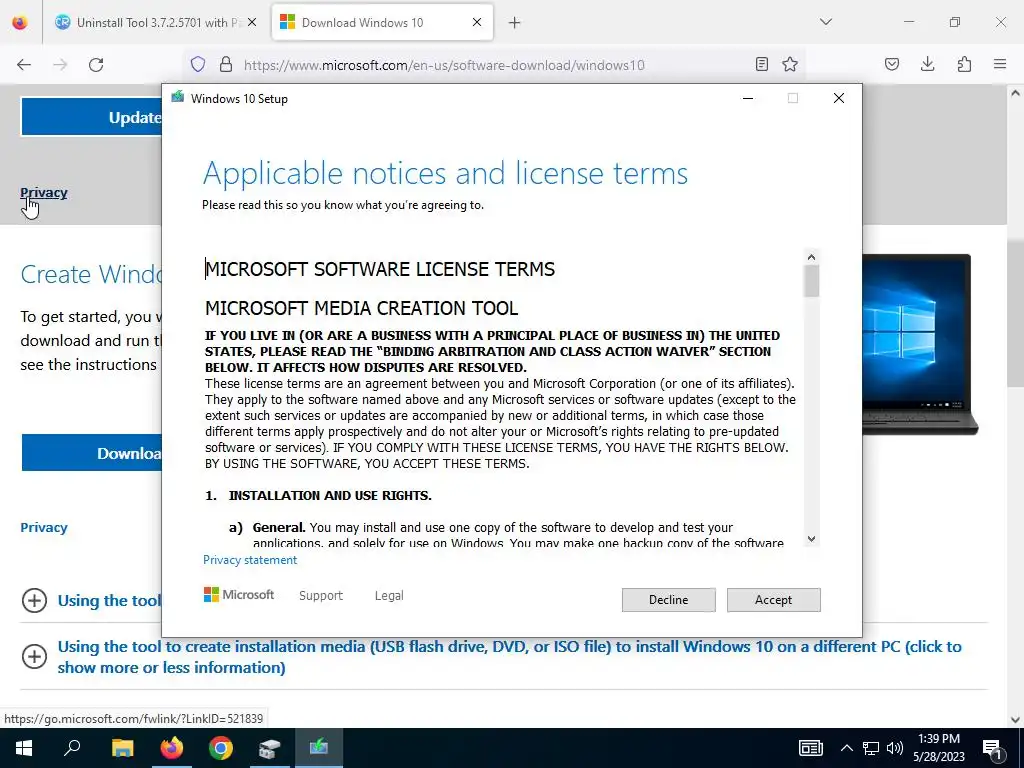Minimize the Windows 10 Setup window
1024x768 pixels.
748,99
